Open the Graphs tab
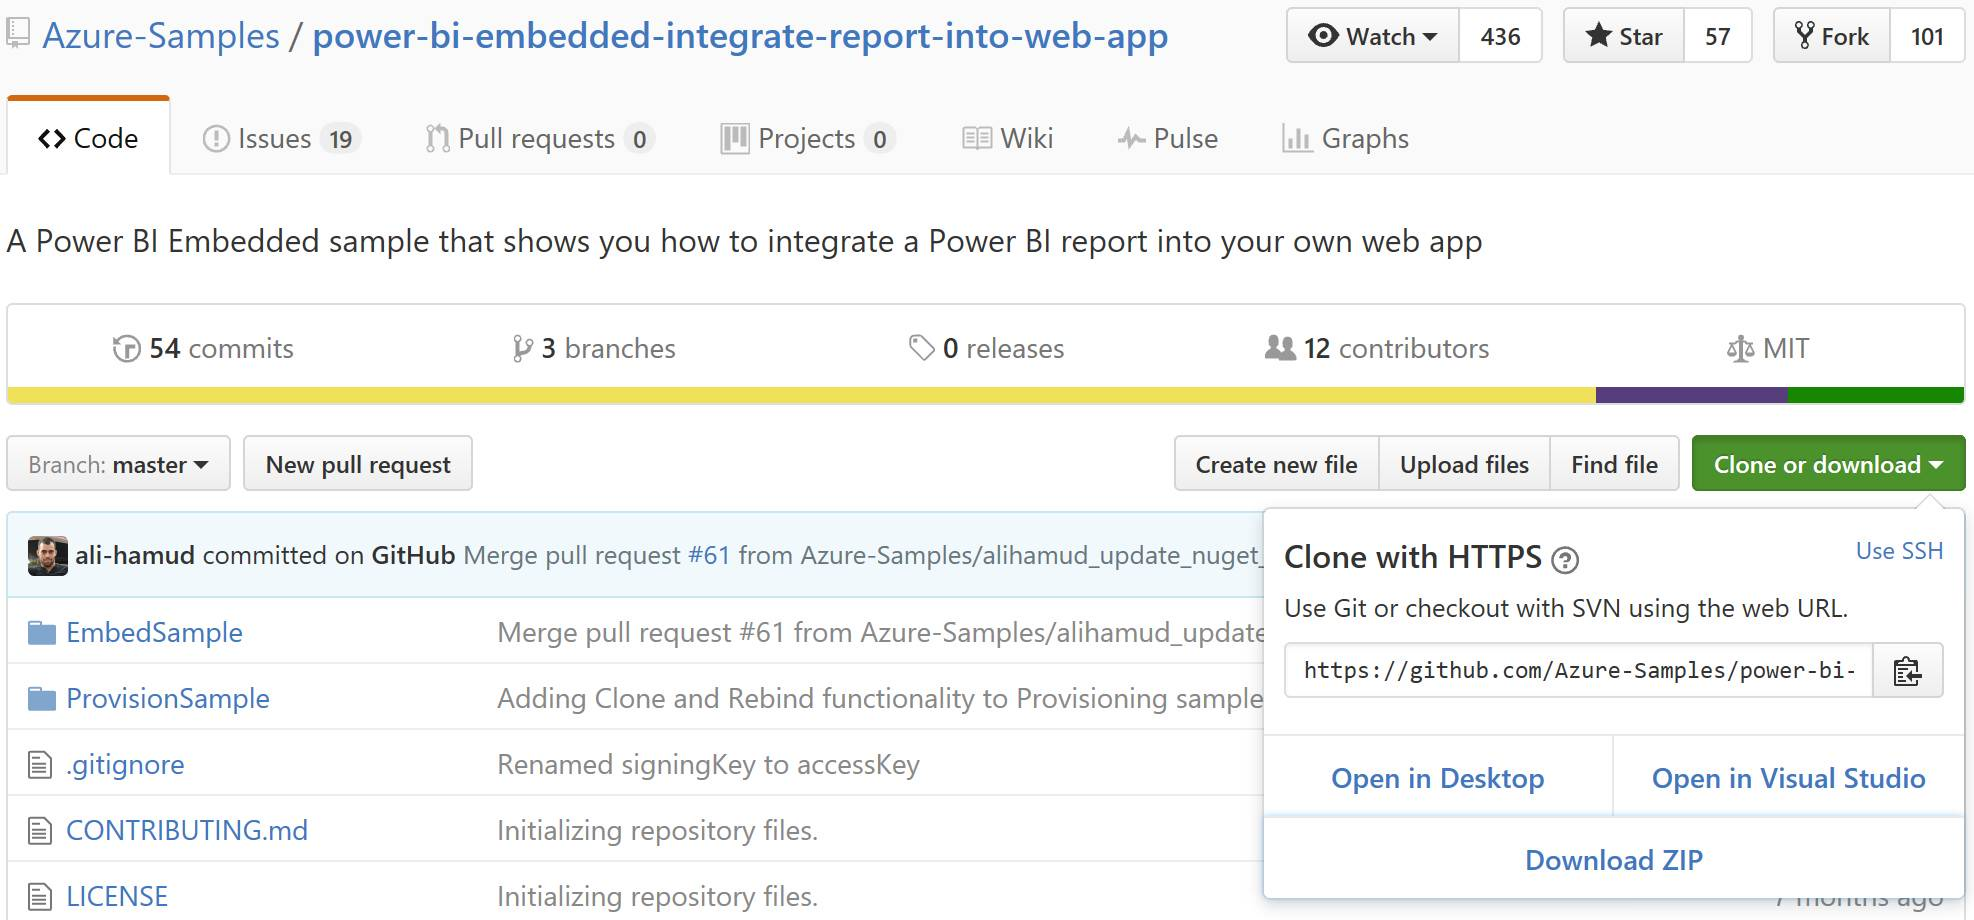1974x920 pixels. pos(1345,138)
